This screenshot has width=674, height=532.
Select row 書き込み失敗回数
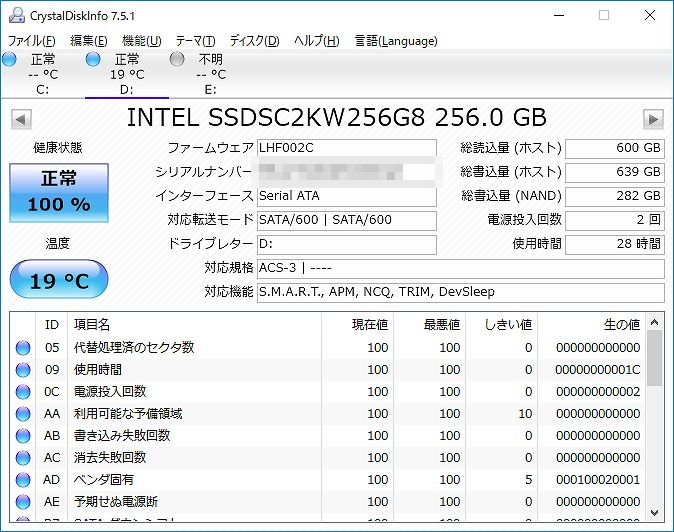(328, 435)
